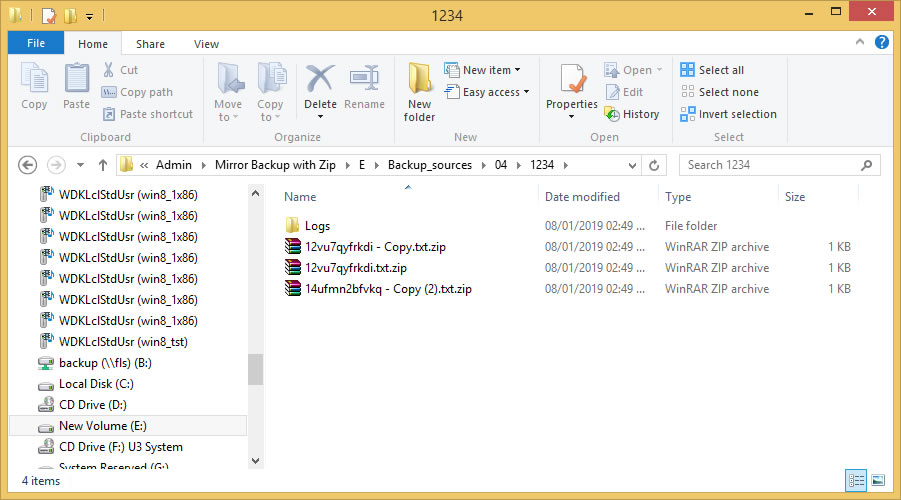
Task: Open the File menu
Action: click(36, 44)
